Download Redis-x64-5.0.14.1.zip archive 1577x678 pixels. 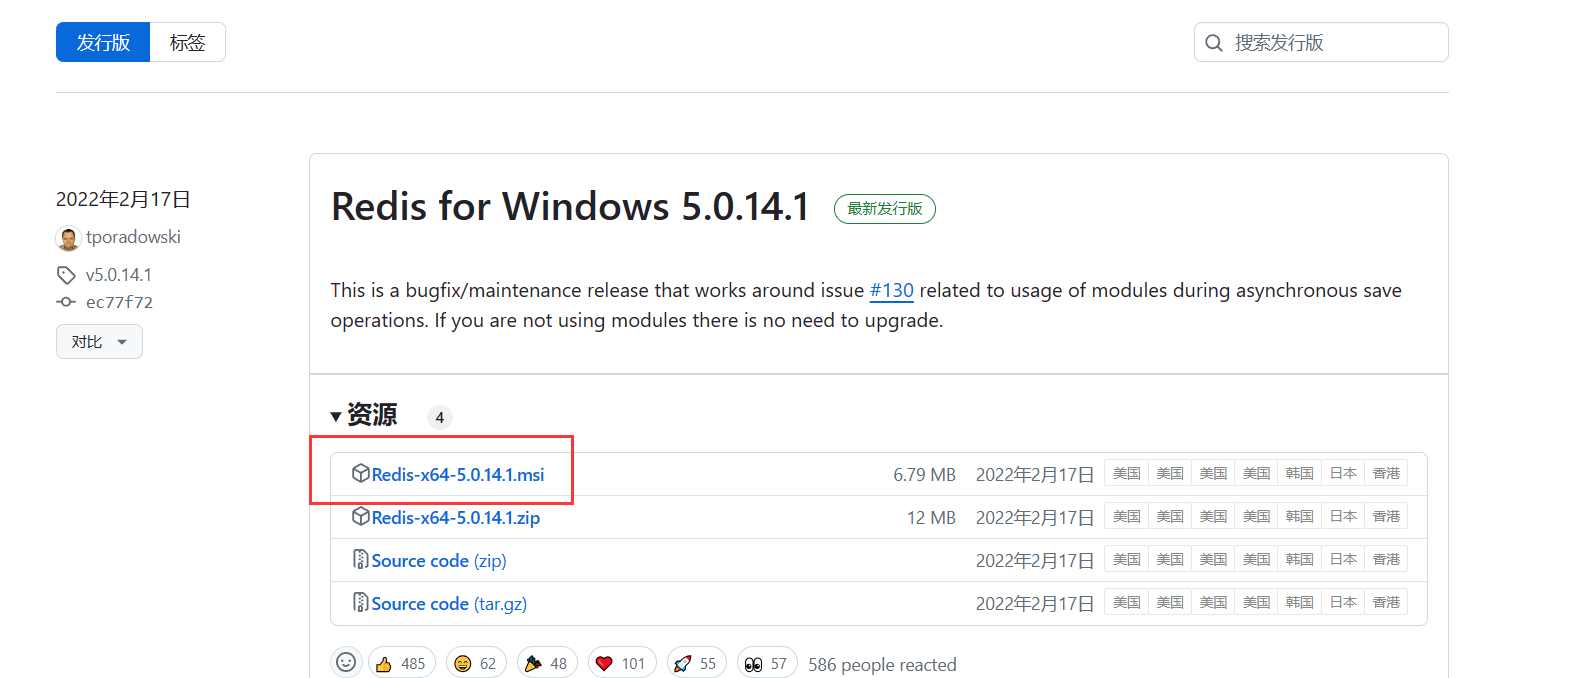point(455,518)
